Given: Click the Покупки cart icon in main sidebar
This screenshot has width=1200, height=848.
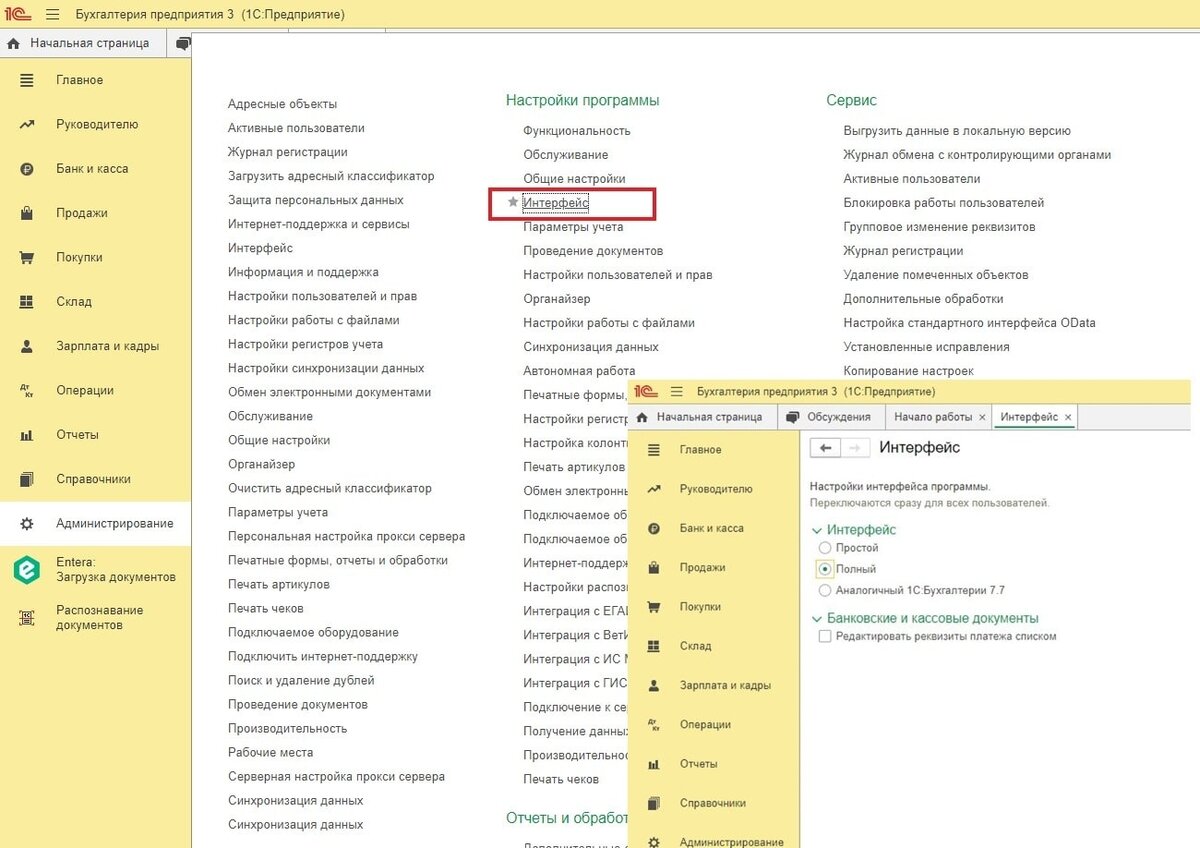Looking at the screenshot, I should coord(27,257).
